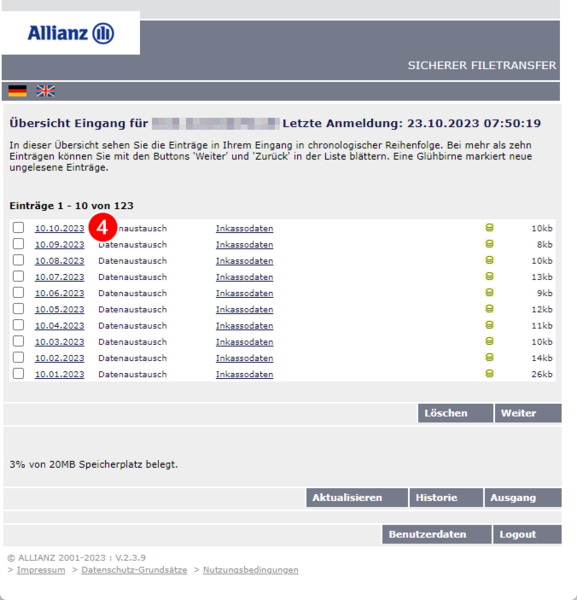Open the 10.09.2023 date link

click(60, 245)
